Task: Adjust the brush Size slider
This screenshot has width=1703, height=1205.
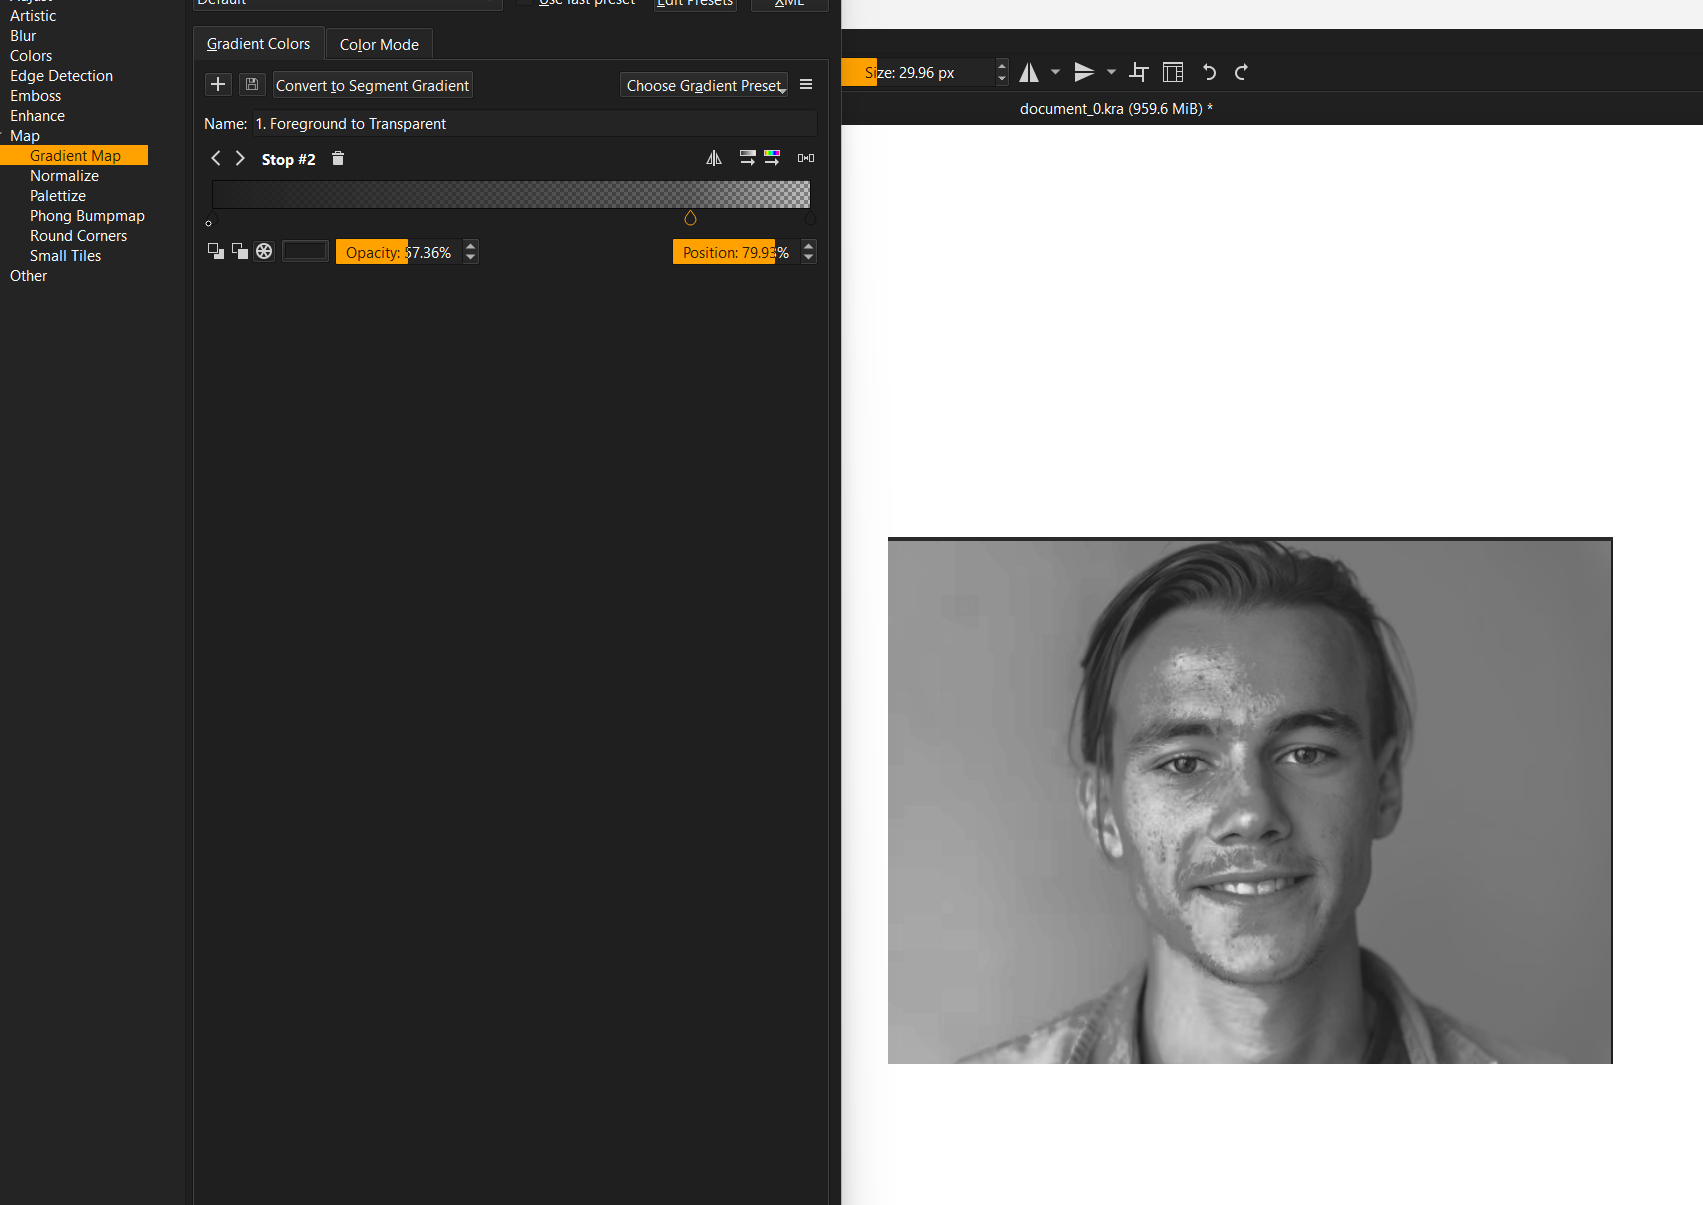Action: (918, 72)
